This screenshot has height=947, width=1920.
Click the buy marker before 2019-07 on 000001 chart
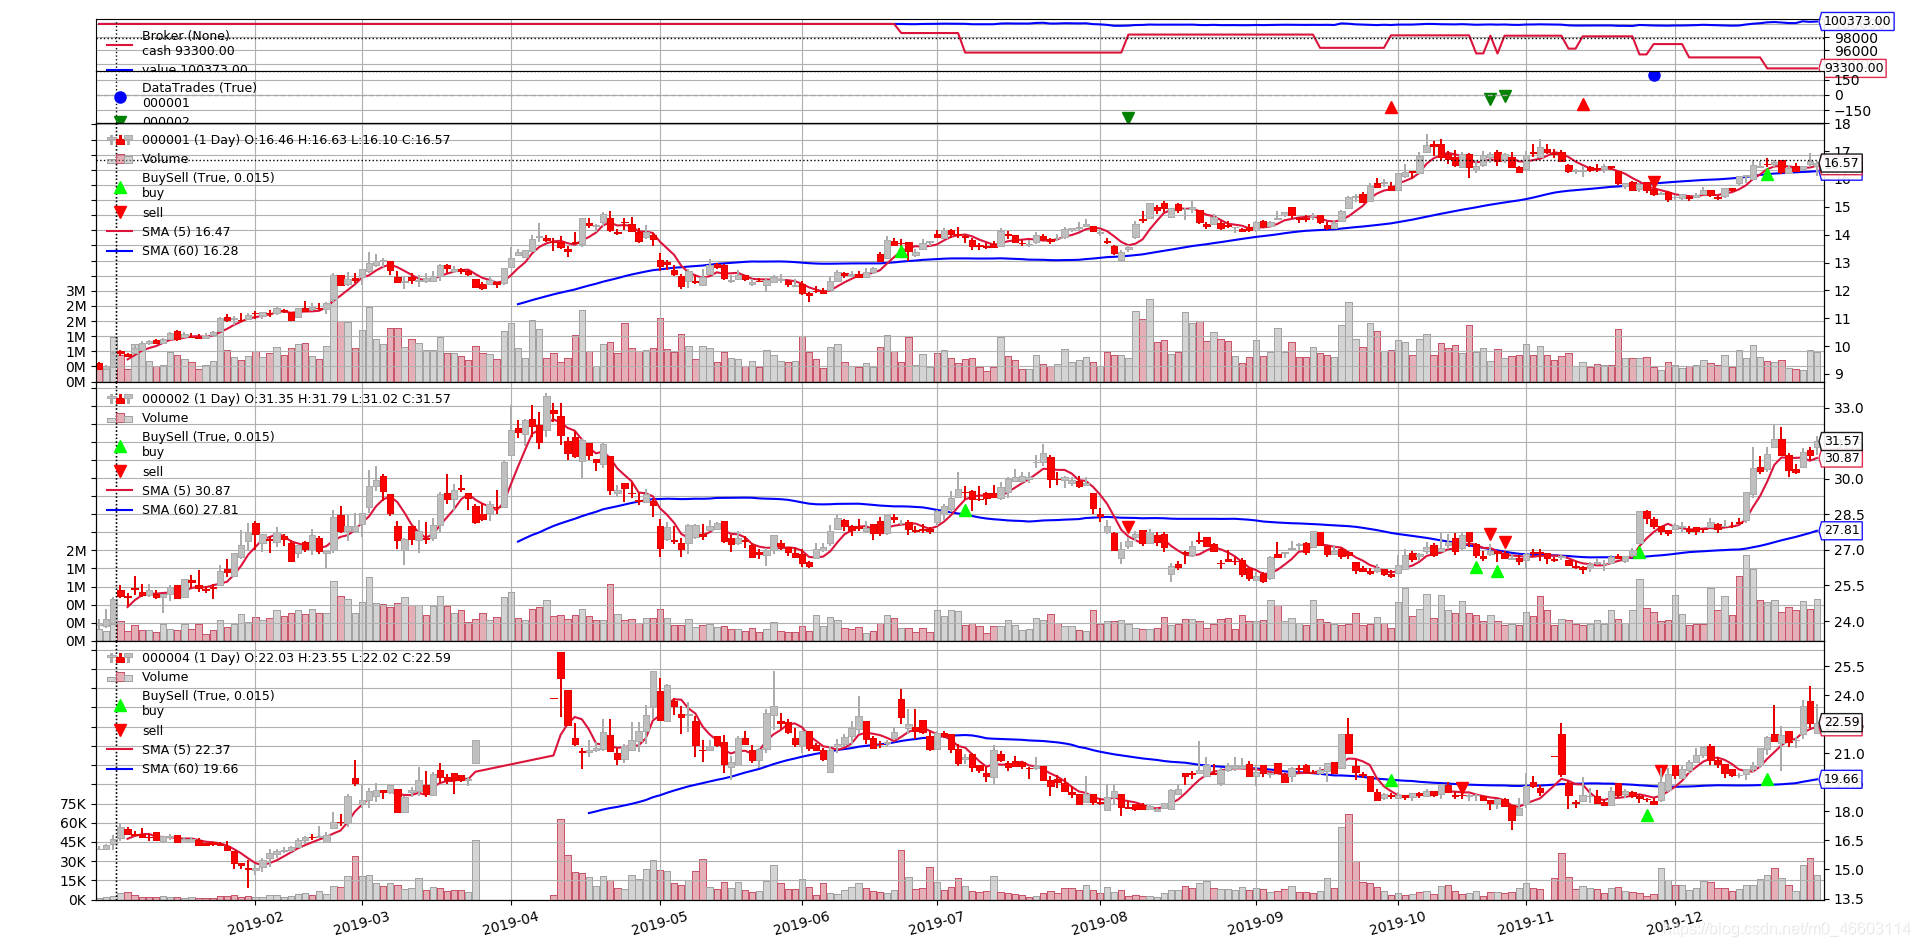click(901, 251)
